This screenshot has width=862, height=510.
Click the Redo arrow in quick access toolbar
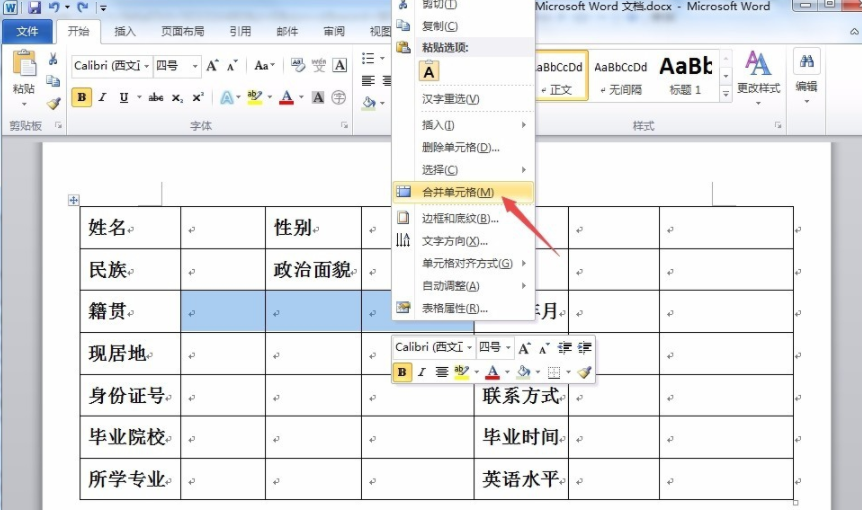click(x=82, y=8)
